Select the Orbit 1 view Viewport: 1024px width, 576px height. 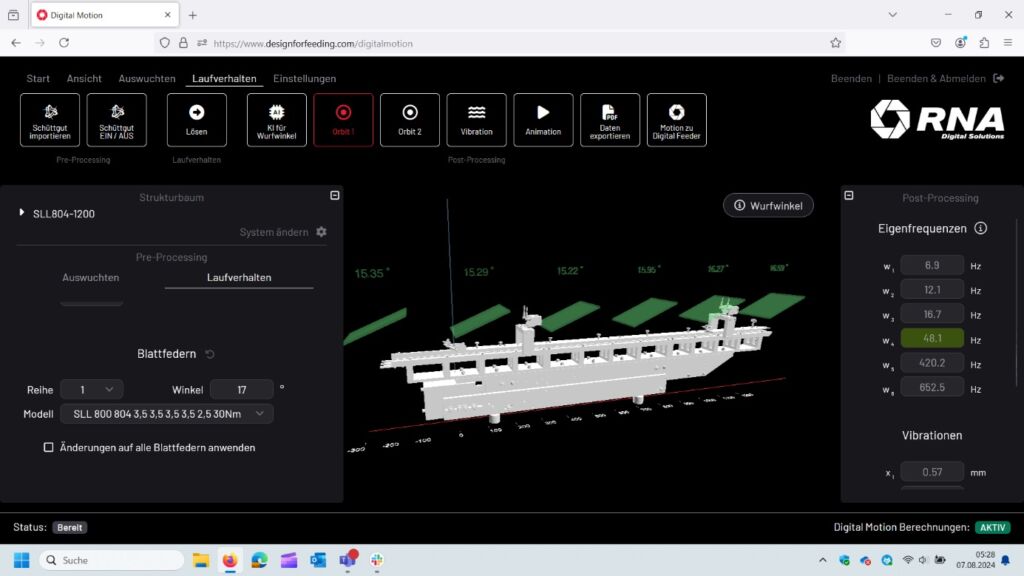coord(343,120)
